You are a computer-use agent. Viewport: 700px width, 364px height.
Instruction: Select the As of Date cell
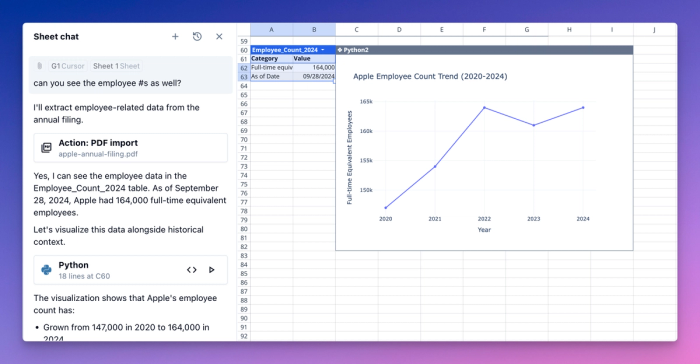272,76
